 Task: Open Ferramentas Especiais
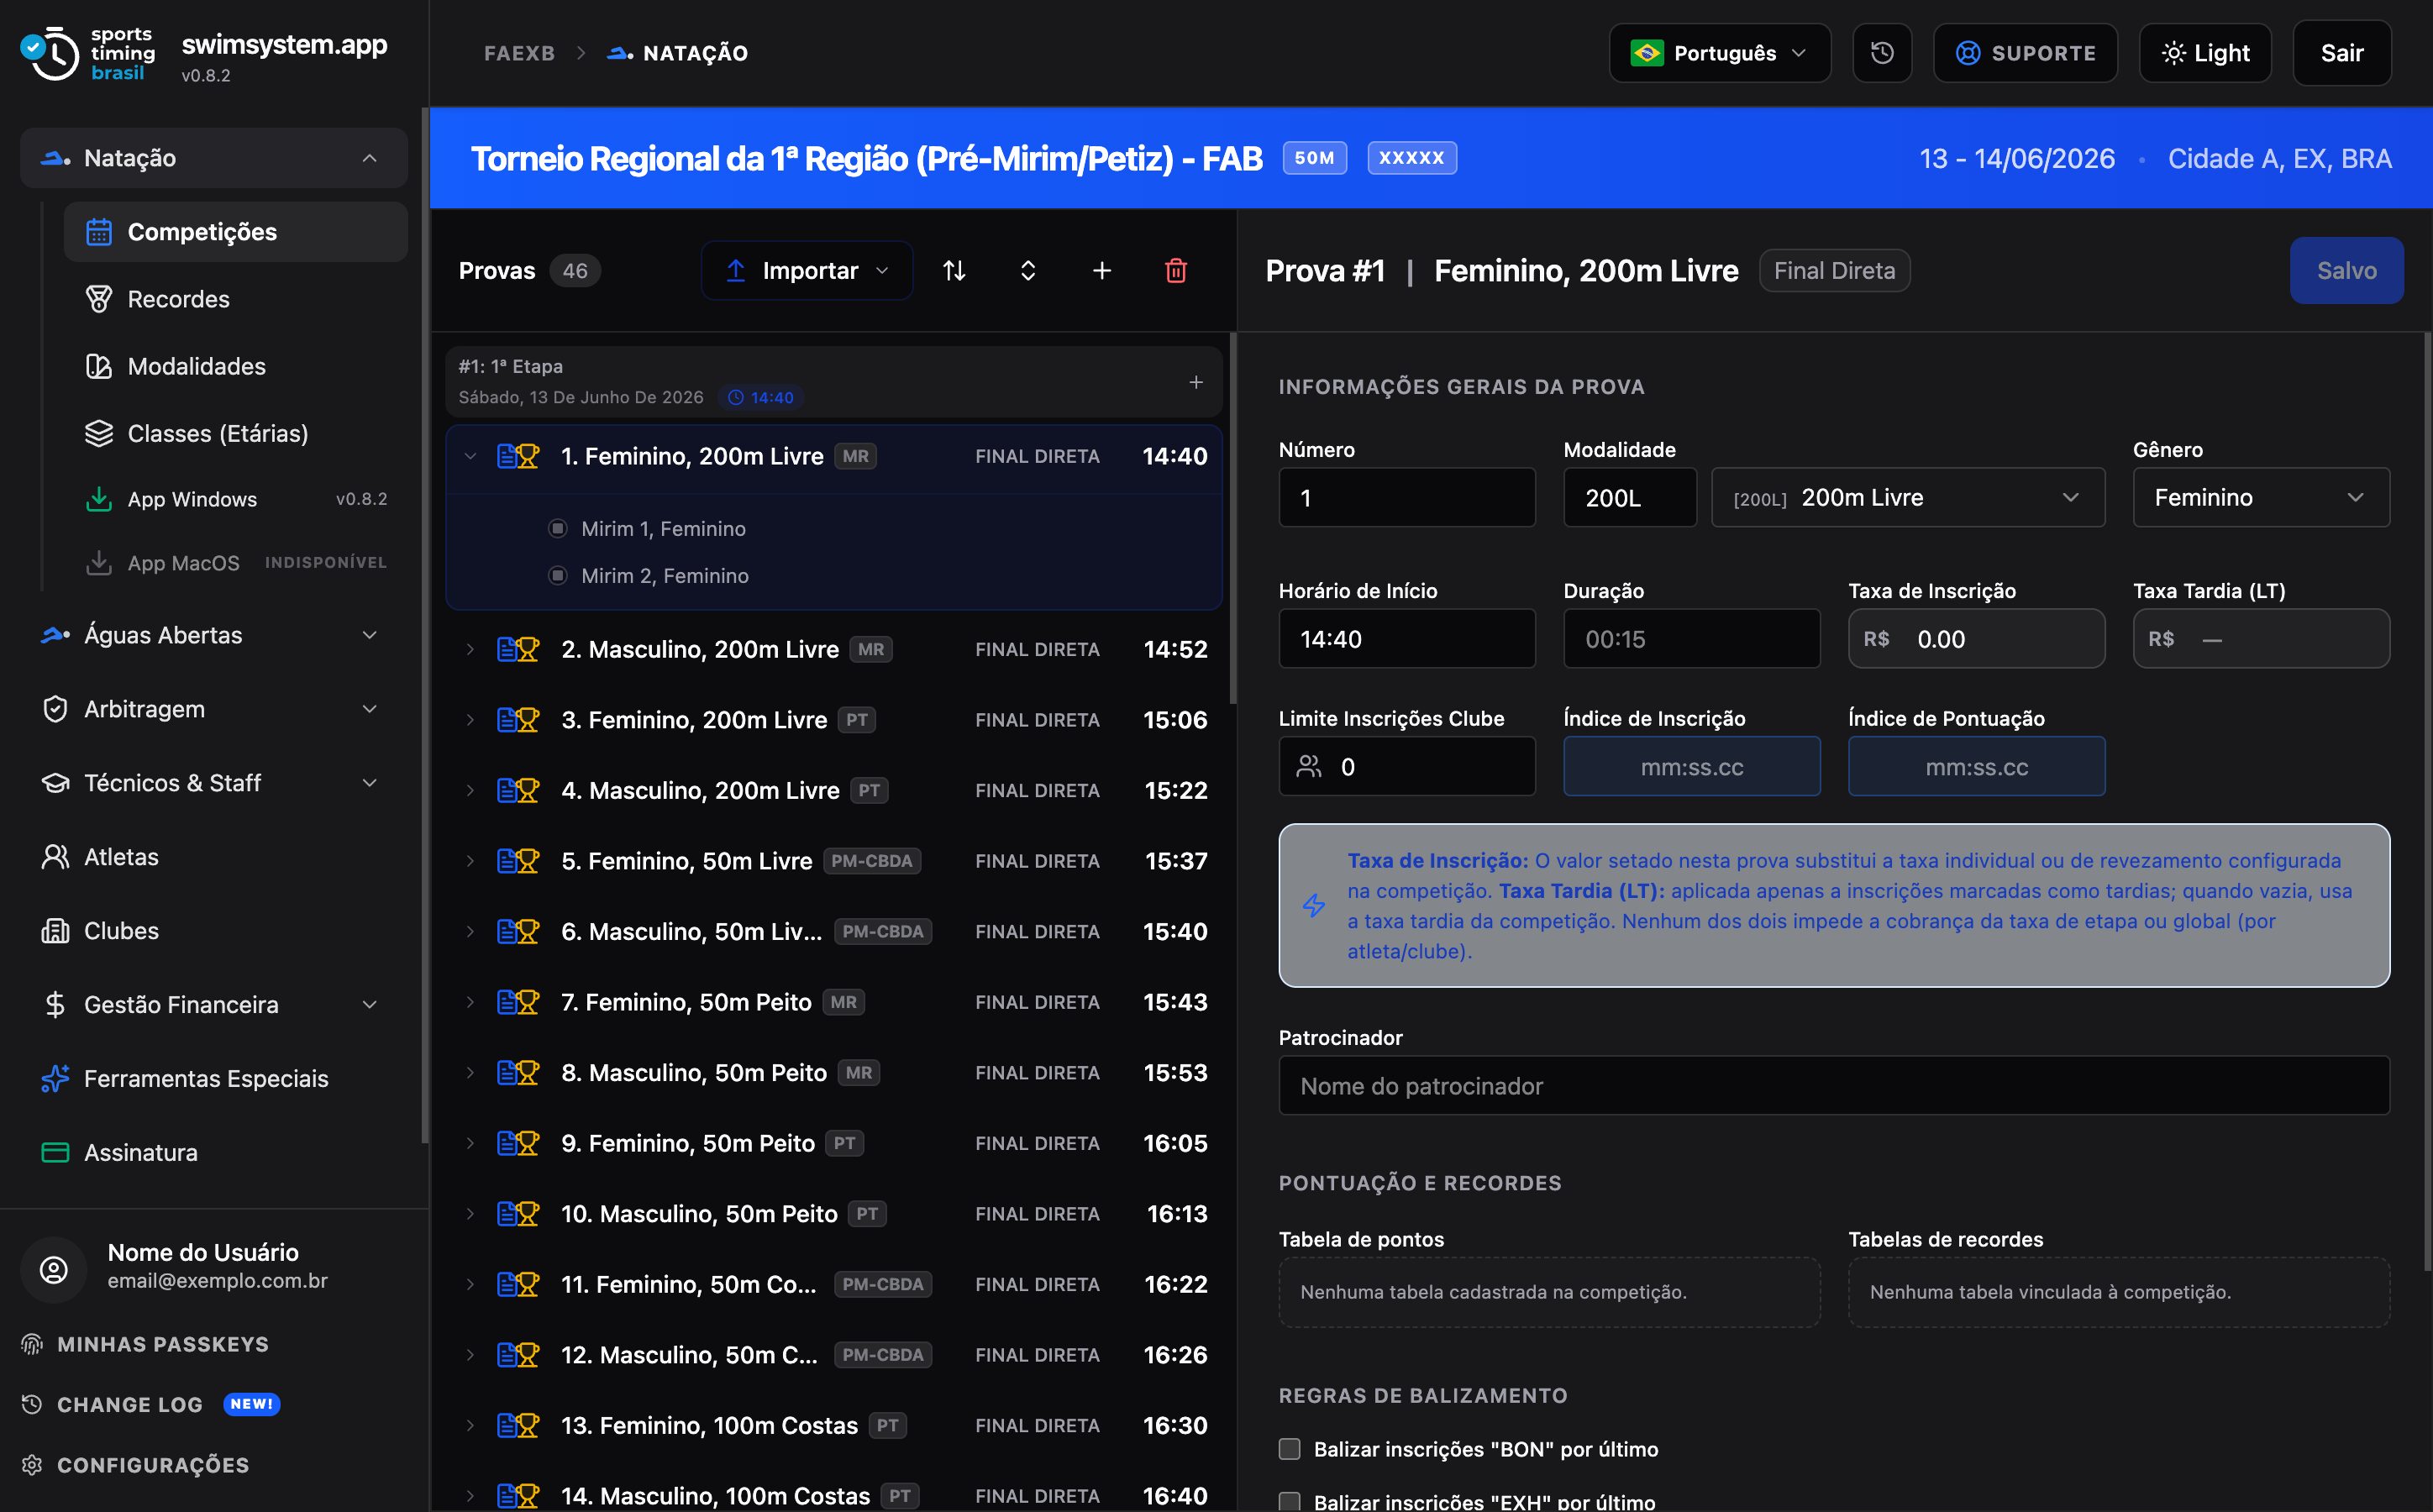click(214, 1078)
